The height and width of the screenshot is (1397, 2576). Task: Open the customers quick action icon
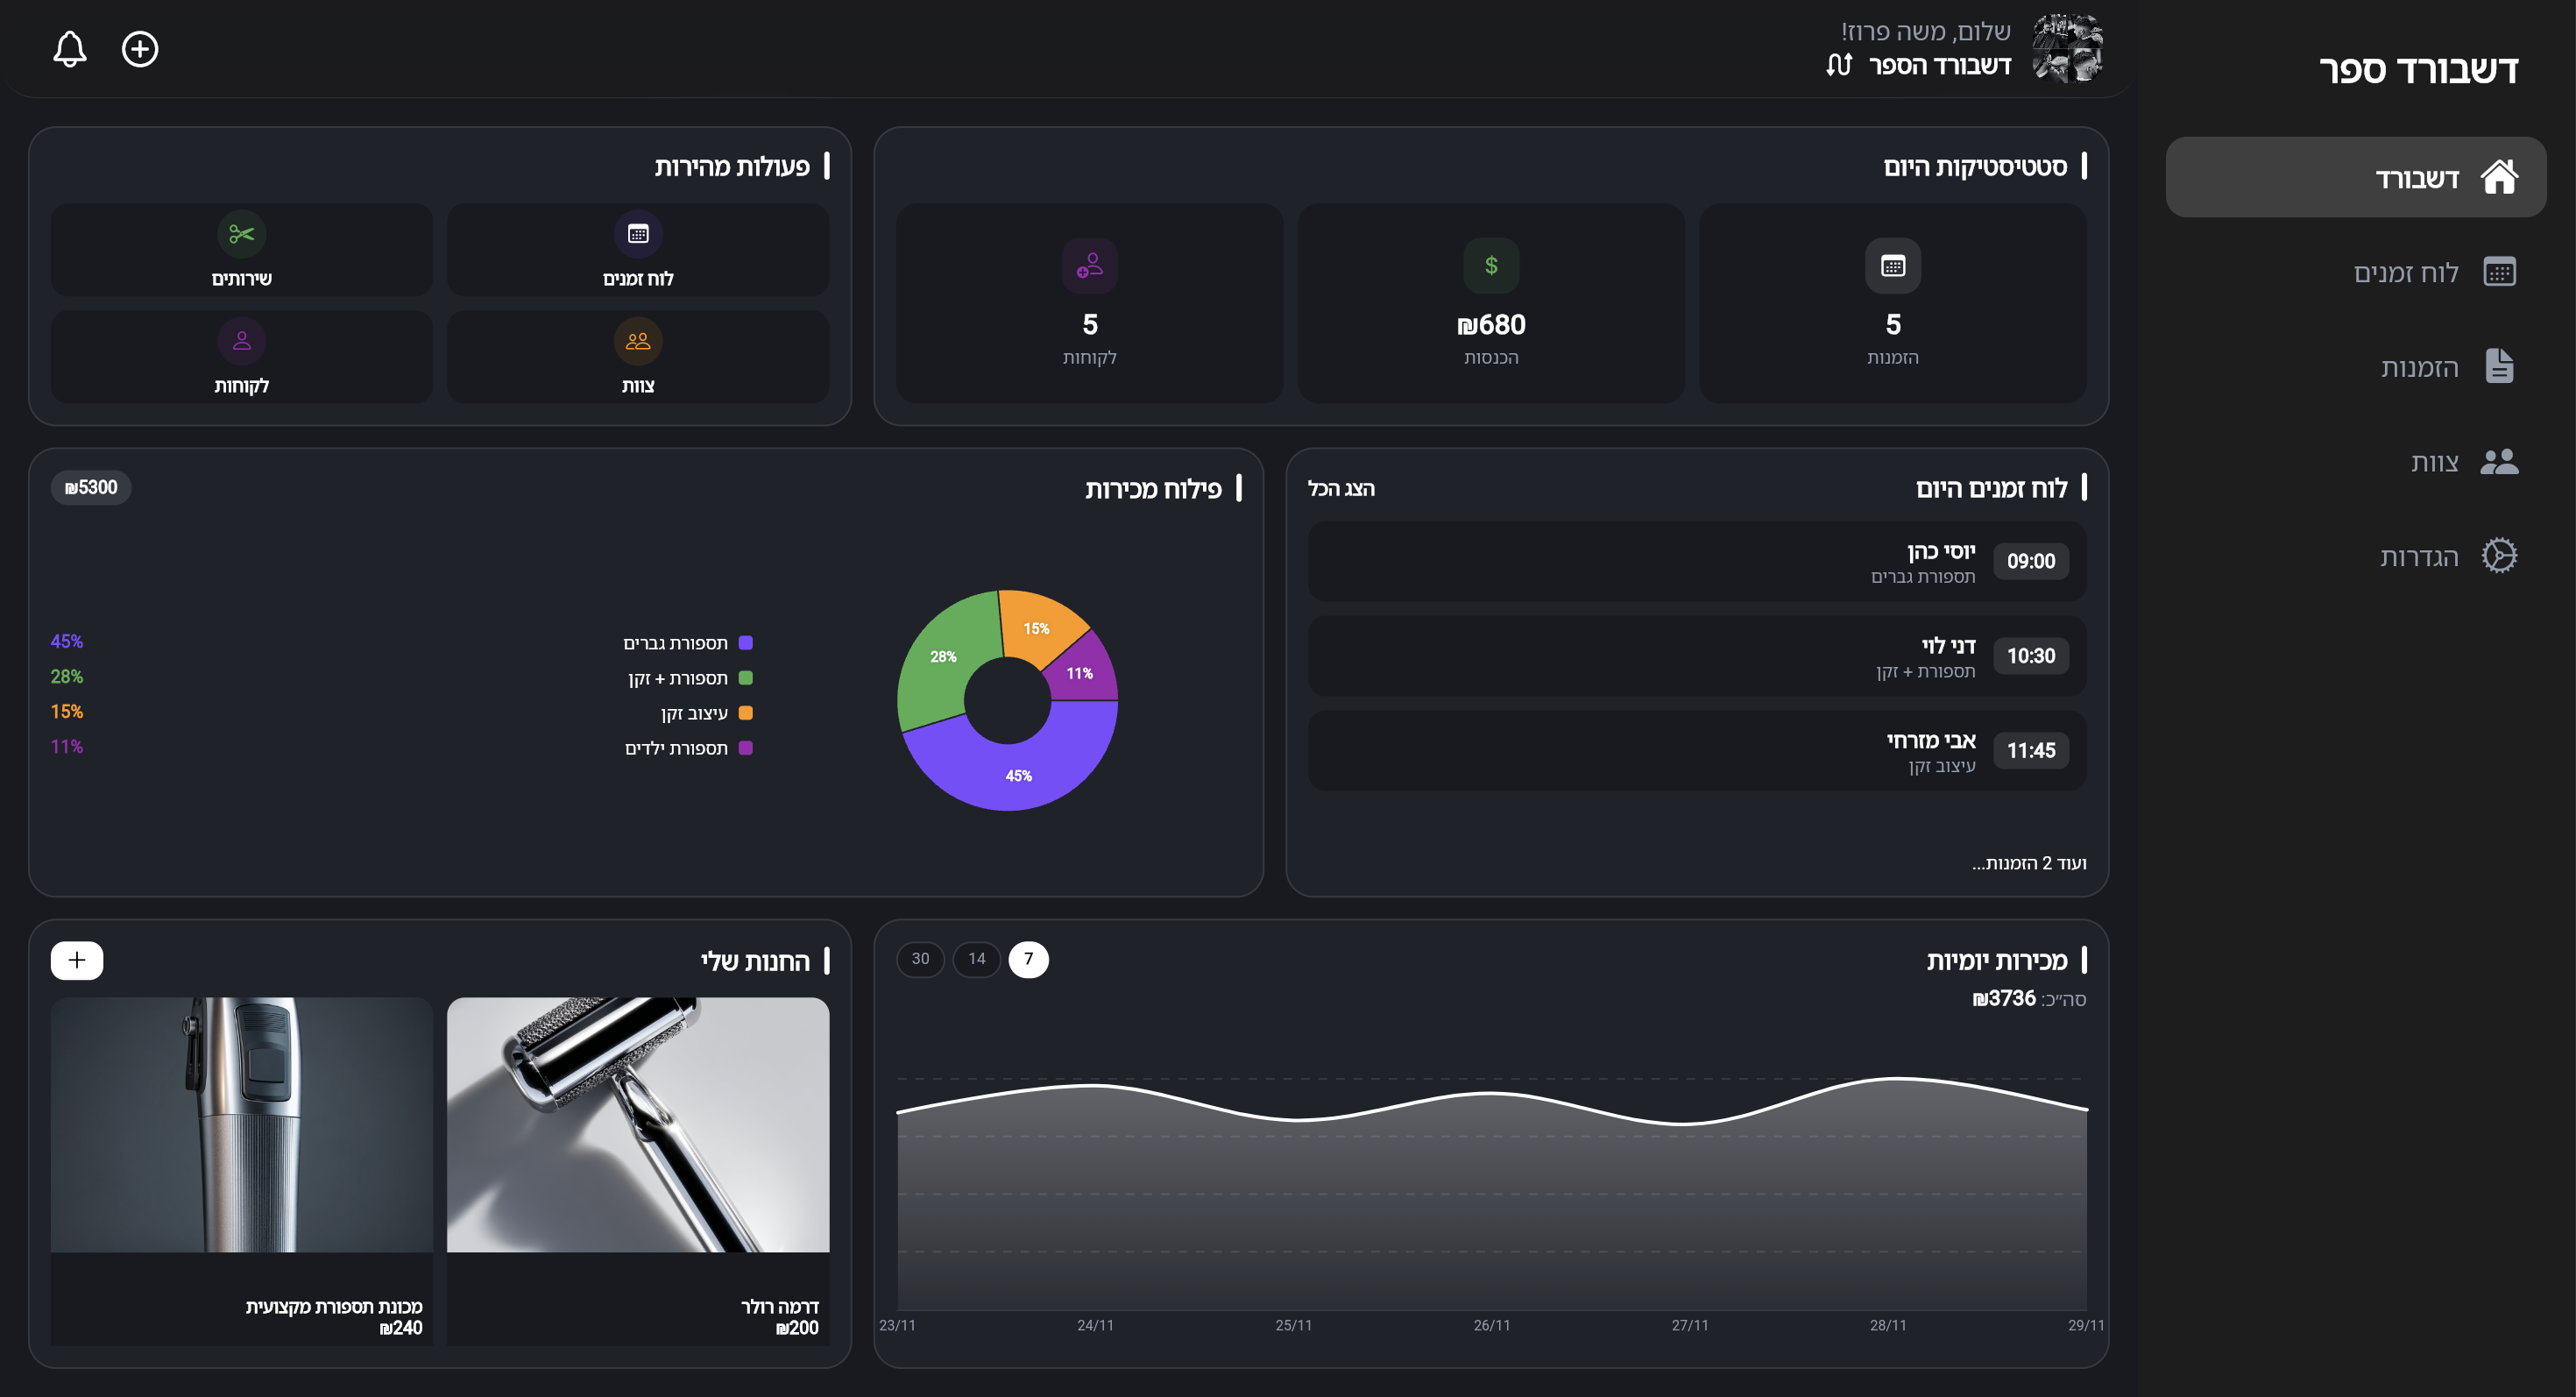tap(241, 341)
